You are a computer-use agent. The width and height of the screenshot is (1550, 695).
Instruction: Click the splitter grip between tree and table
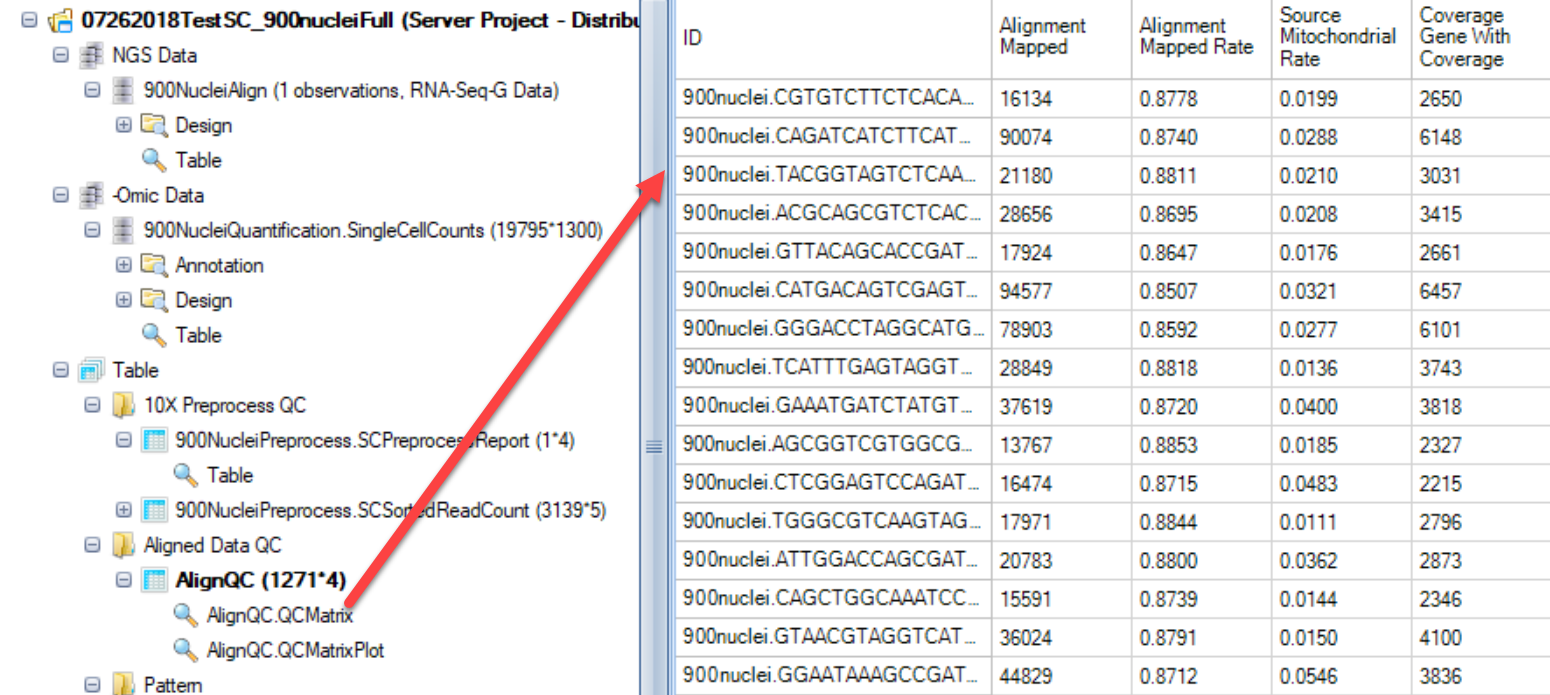click(654, 447)
